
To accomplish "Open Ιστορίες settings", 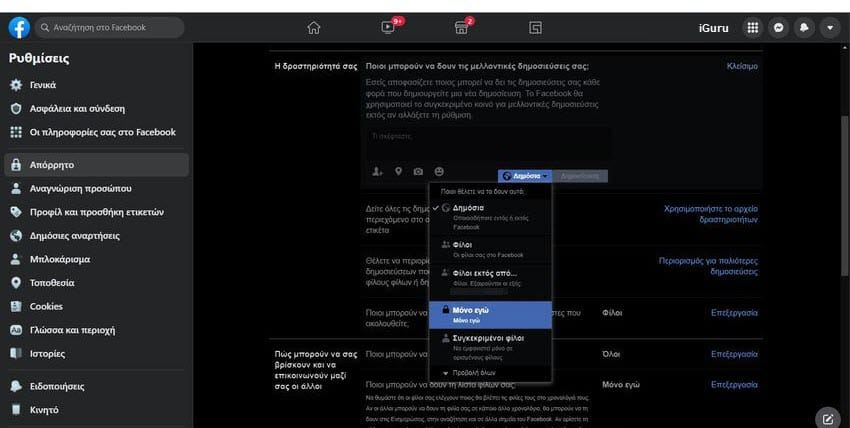I will pyautogui.click(x=96, y=354).
